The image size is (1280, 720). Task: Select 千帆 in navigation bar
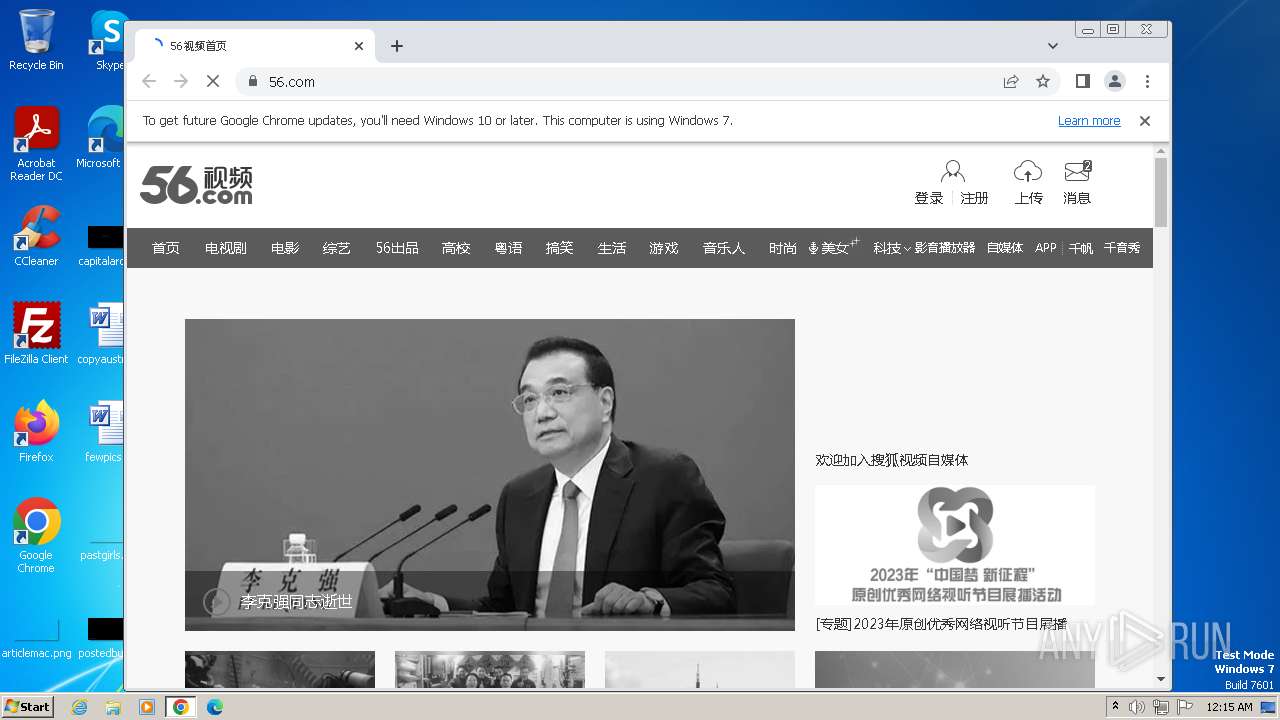click(x=1081, y=248)
